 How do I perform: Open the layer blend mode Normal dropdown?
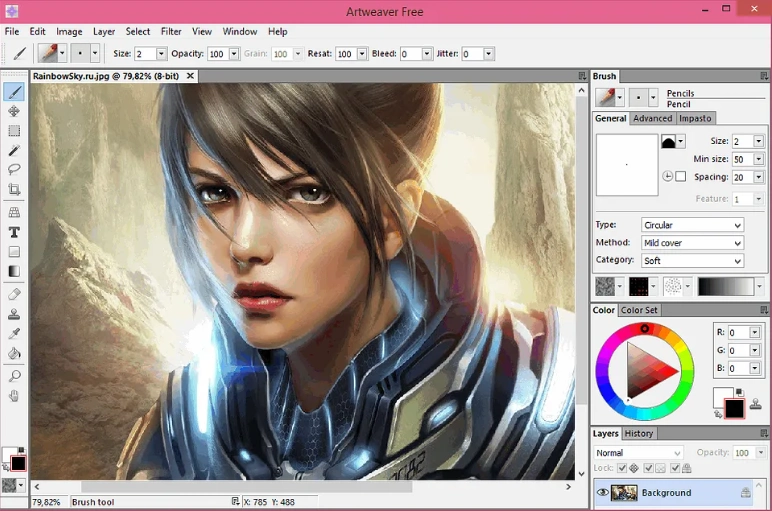click(638, 452)
